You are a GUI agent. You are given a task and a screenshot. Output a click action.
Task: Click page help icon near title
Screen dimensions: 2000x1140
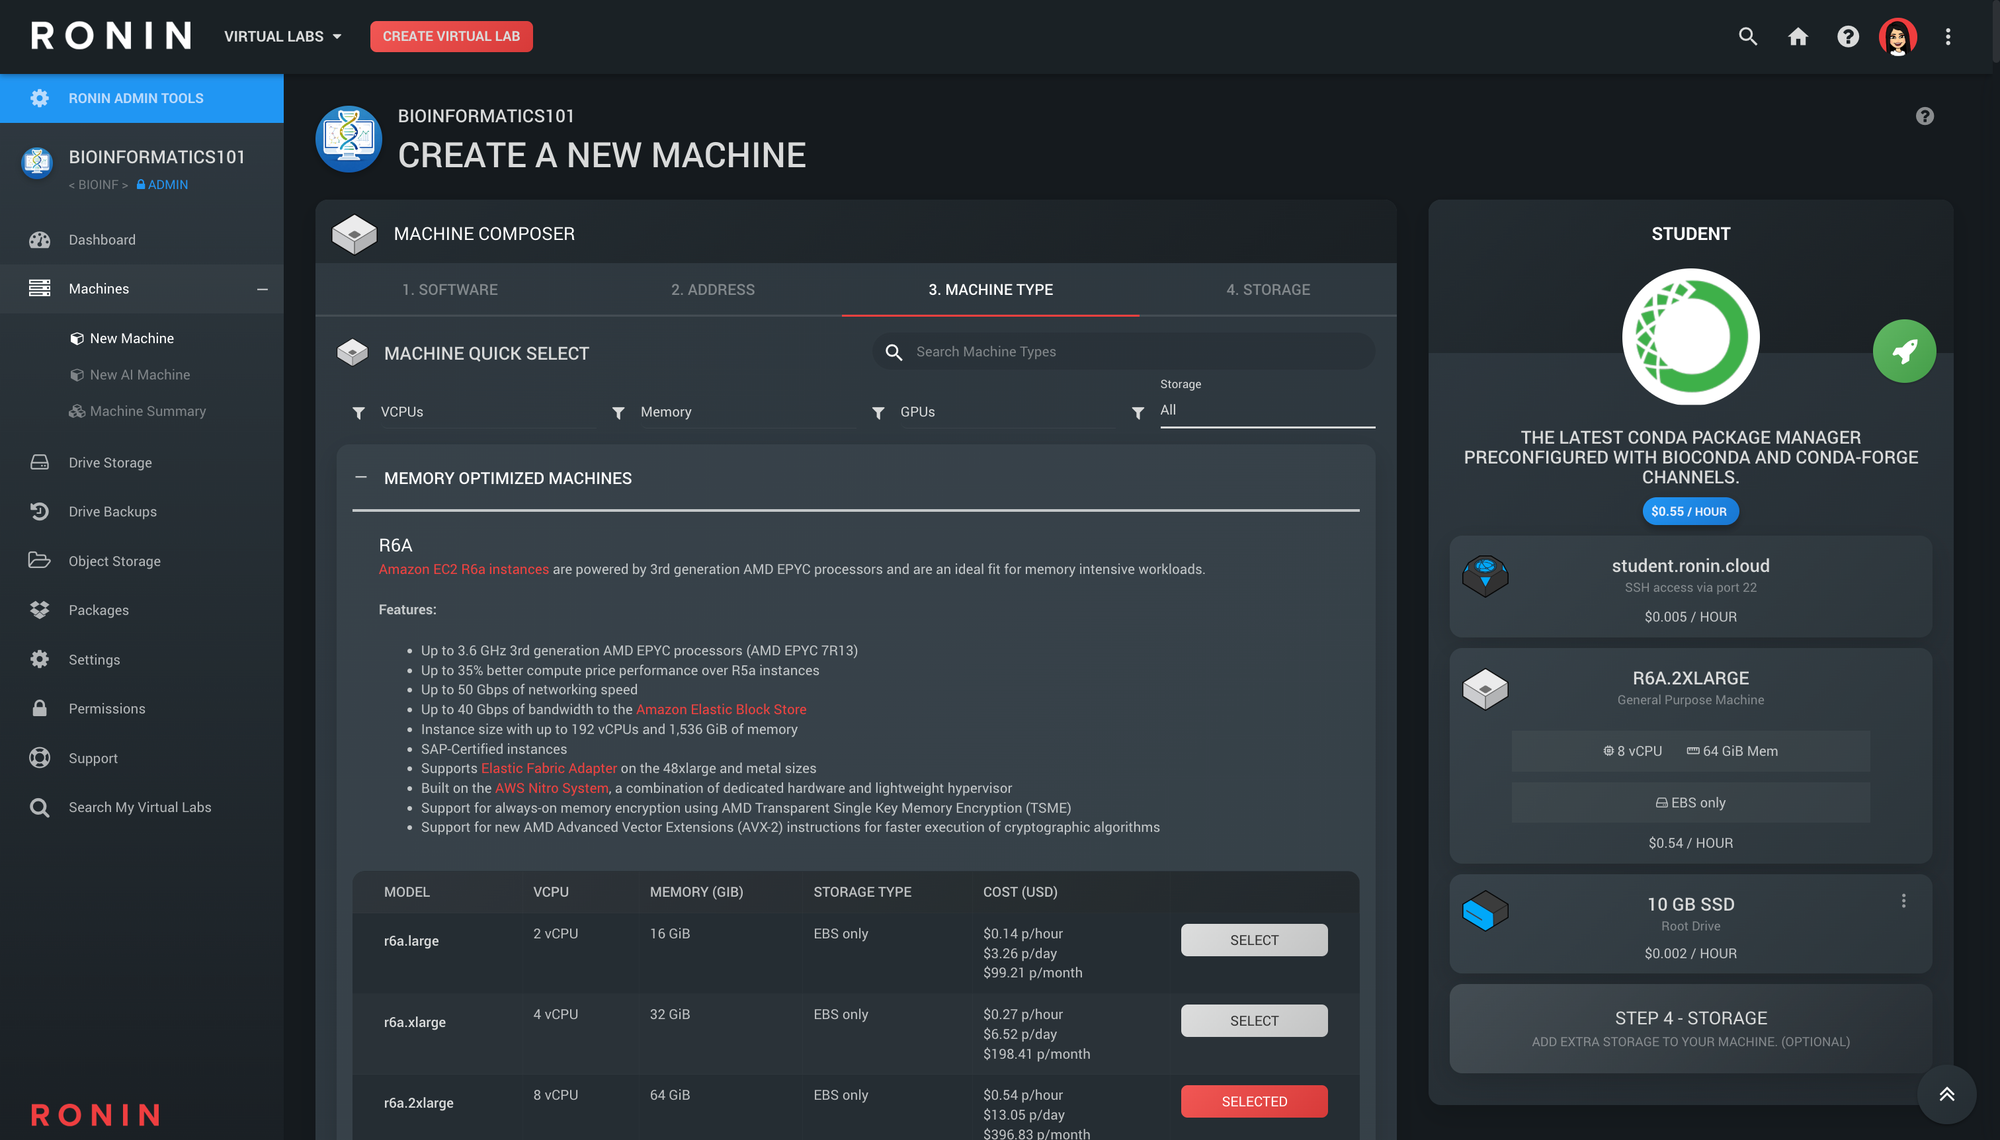[x=1924, y=116]
